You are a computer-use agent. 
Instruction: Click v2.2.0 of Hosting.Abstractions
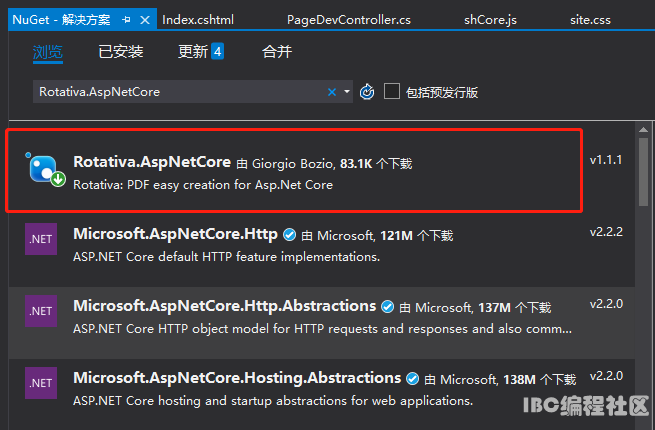click(606, 376)
